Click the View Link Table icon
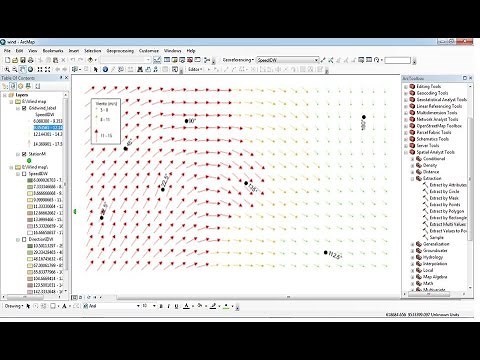The image size is (480, 360). 369,60
